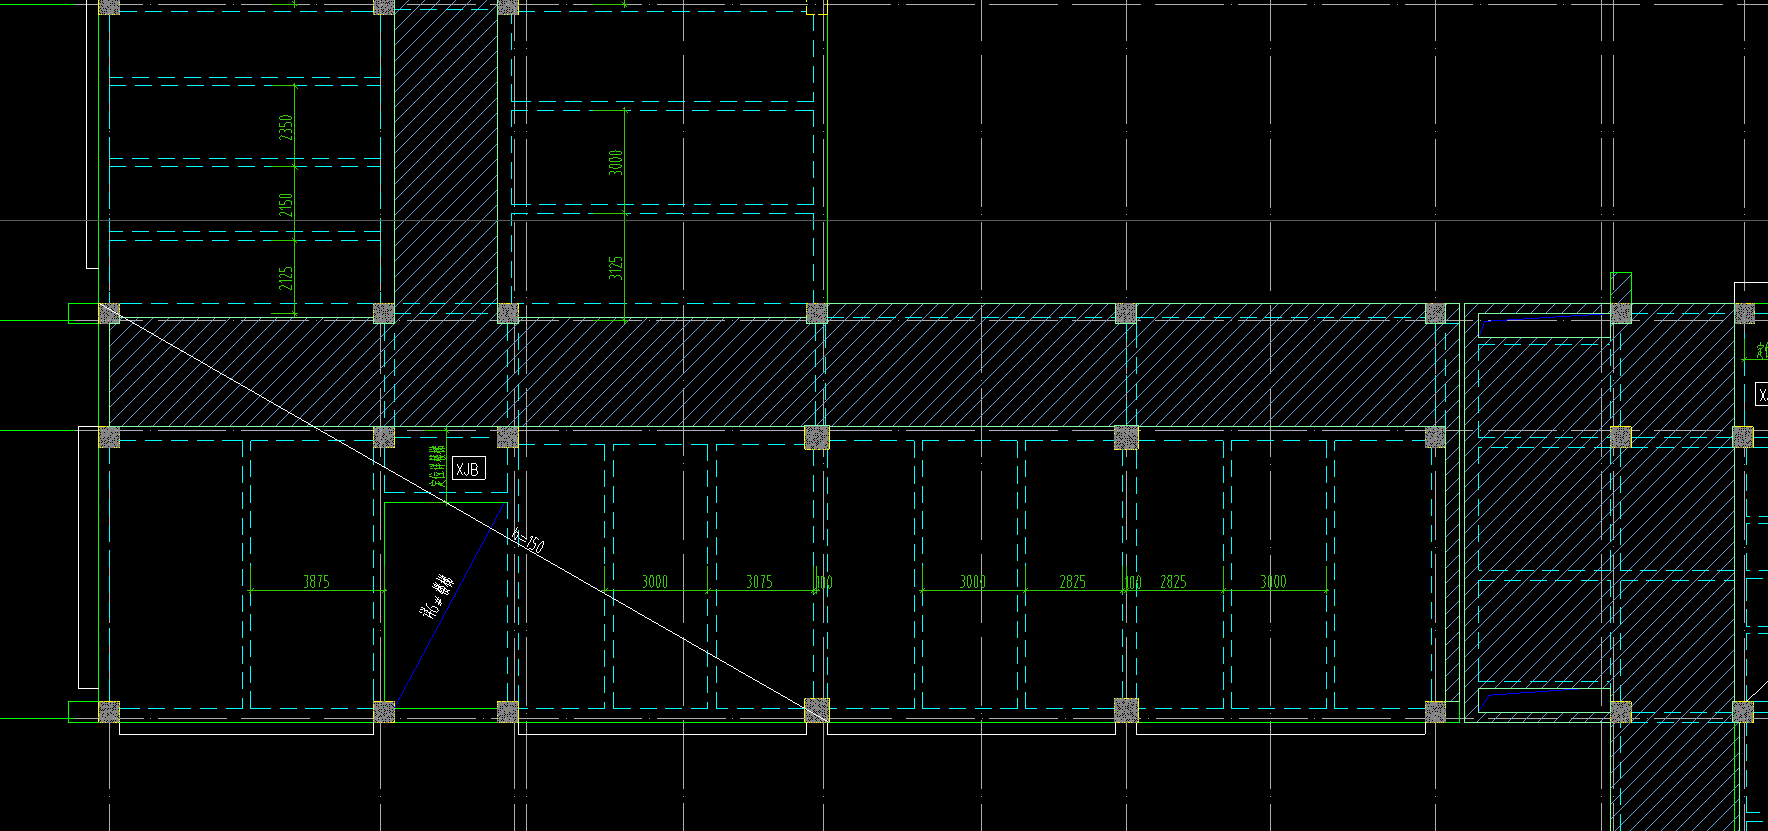Image resolution: width=1768 pixels, height=831 pixels.
Task: Click the 2150 vertical dimension text
Action: [x=286, y=205]
